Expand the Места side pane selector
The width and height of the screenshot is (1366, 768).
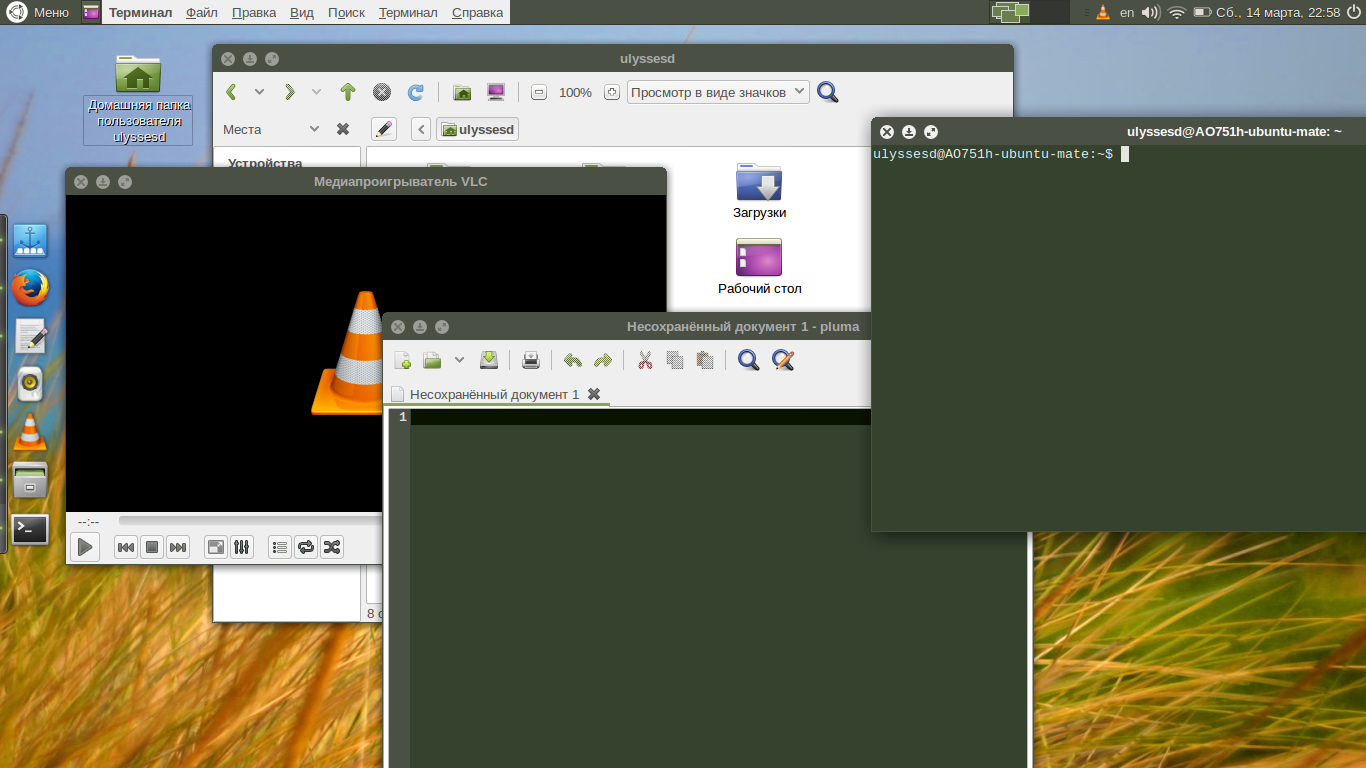coord(314,129)
